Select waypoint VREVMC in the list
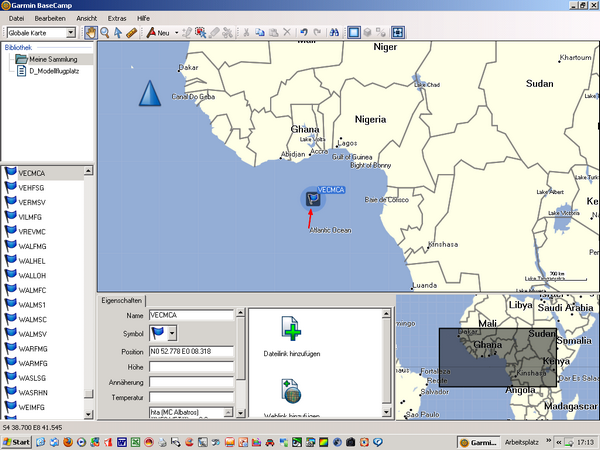 coord(43,232)
